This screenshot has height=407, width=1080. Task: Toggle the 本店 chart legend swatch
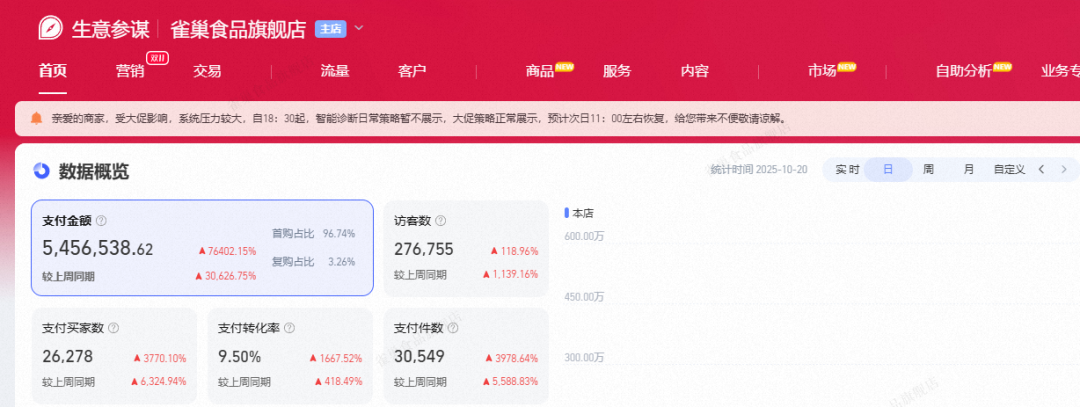click(567, 213)
